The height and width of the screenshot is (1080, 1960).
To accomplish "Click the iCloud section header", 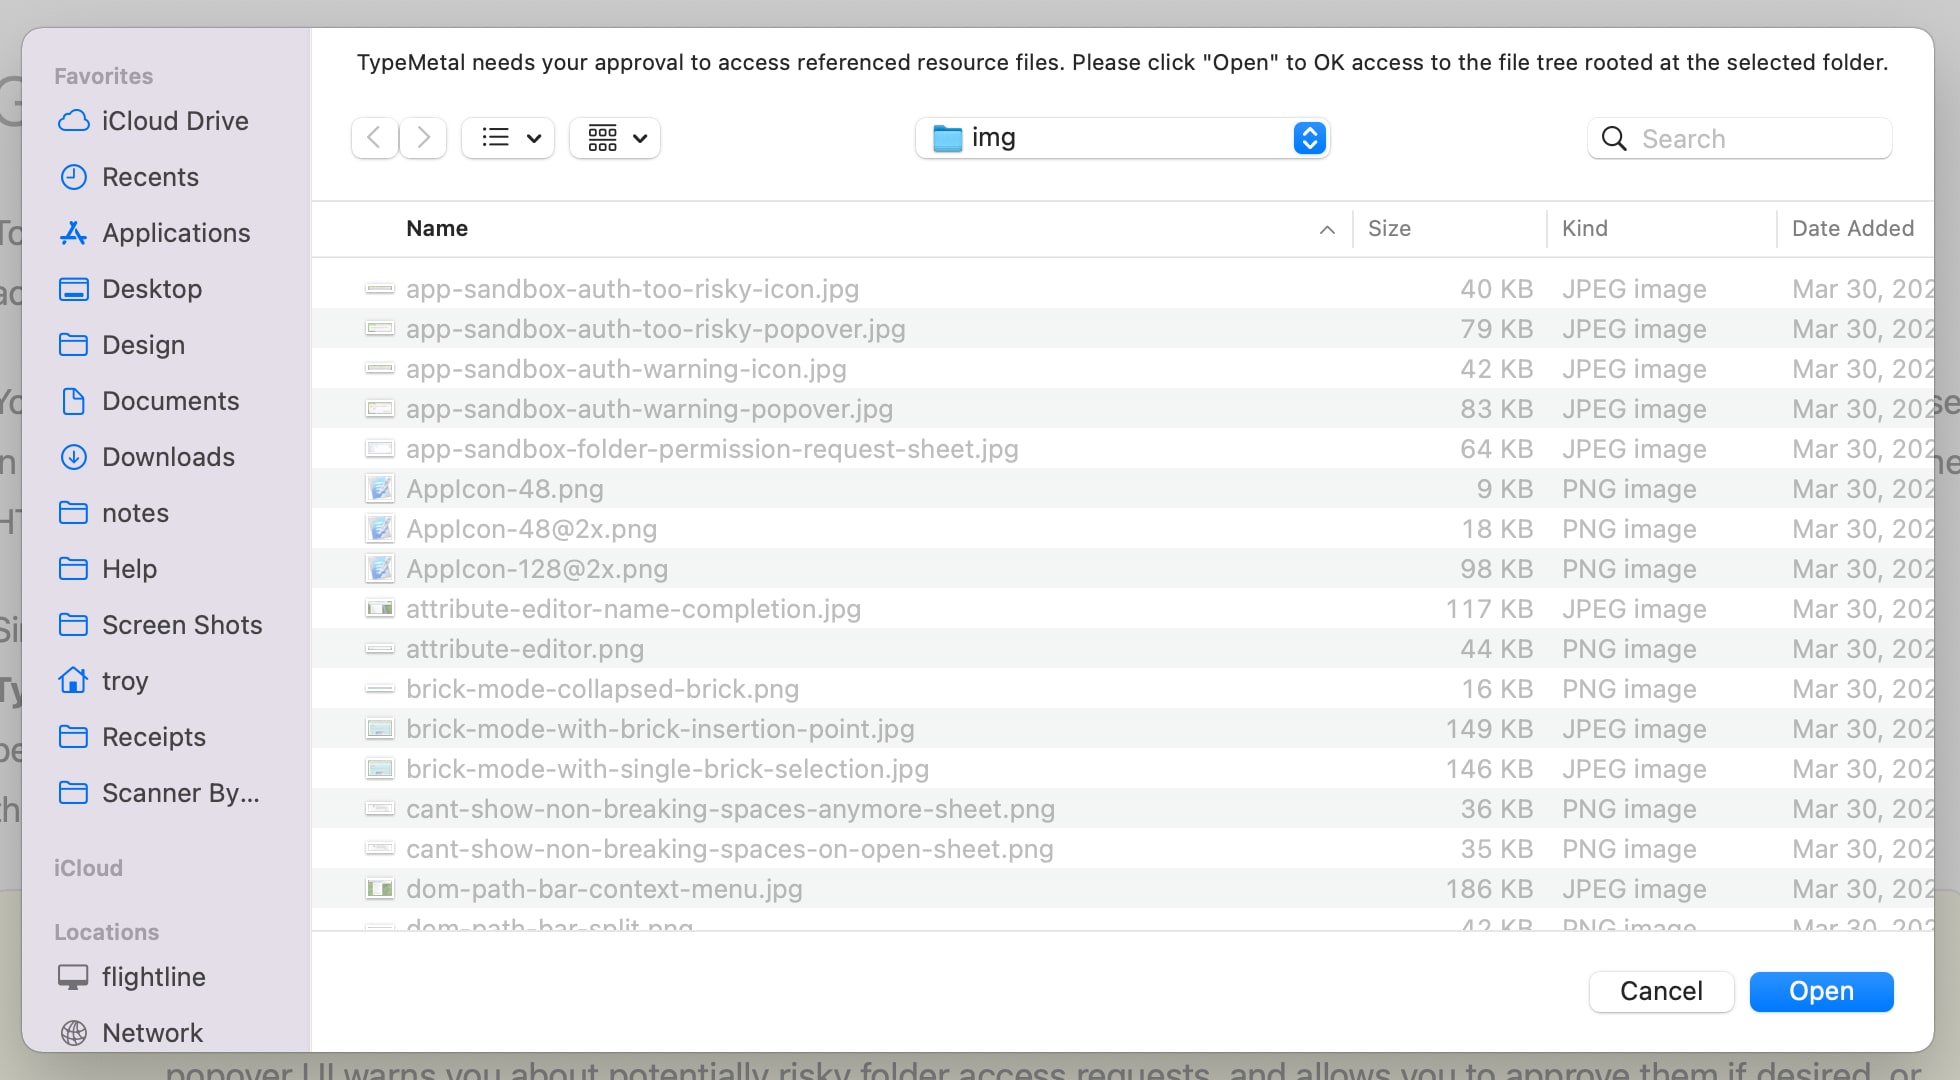I will tap(88, 868).
